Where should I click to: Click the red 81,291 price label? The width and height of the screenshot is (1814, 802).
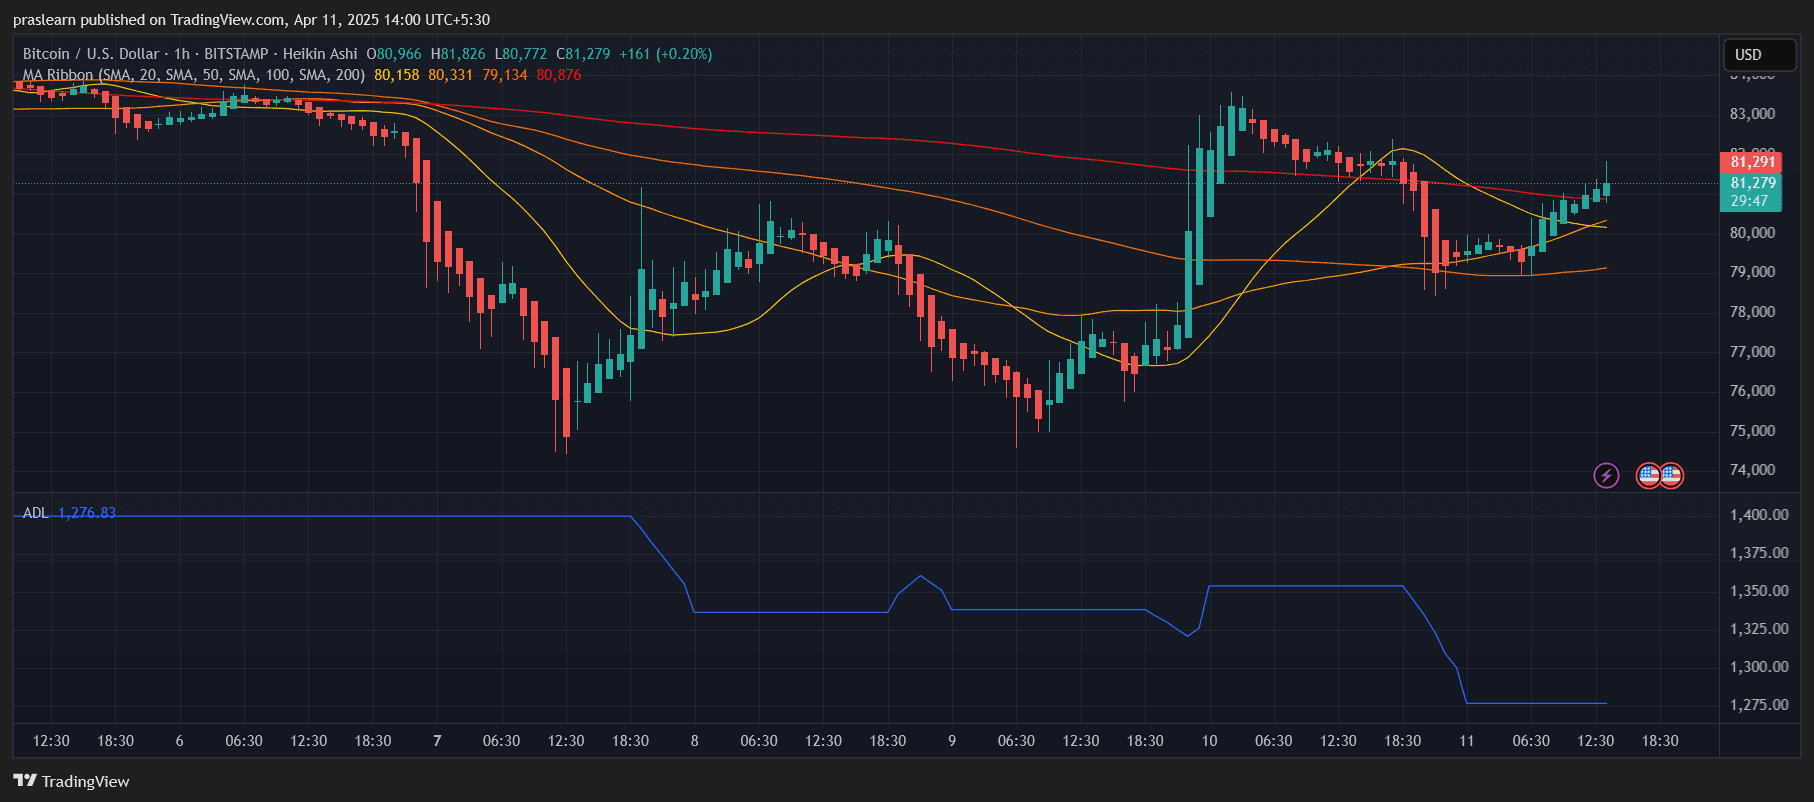pos(1753,162)
